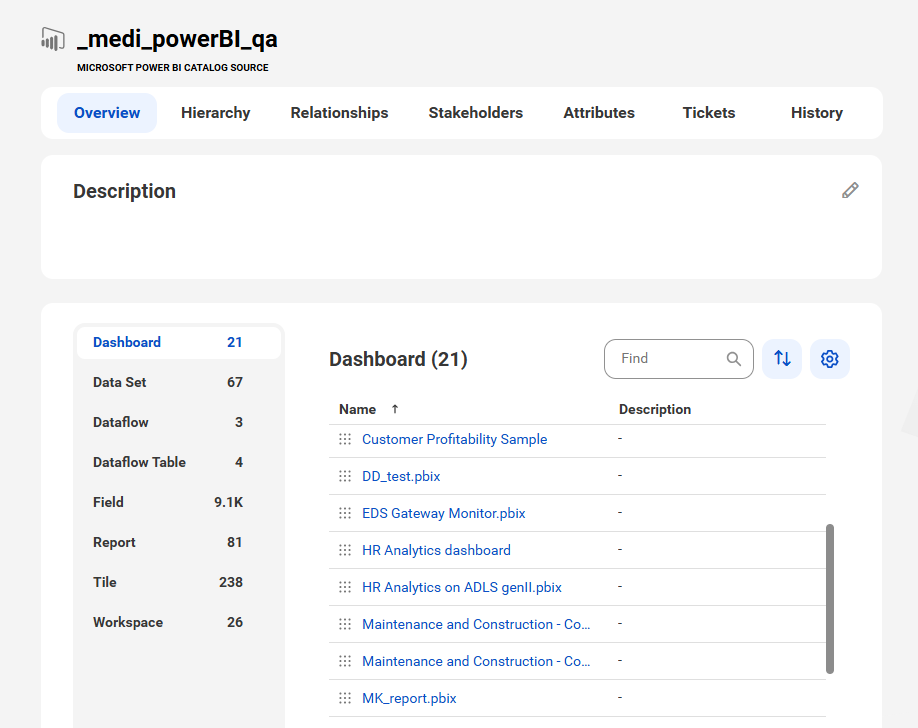Click the Description column header in table
Screen dimensions: 918x728
coord(655,409)
